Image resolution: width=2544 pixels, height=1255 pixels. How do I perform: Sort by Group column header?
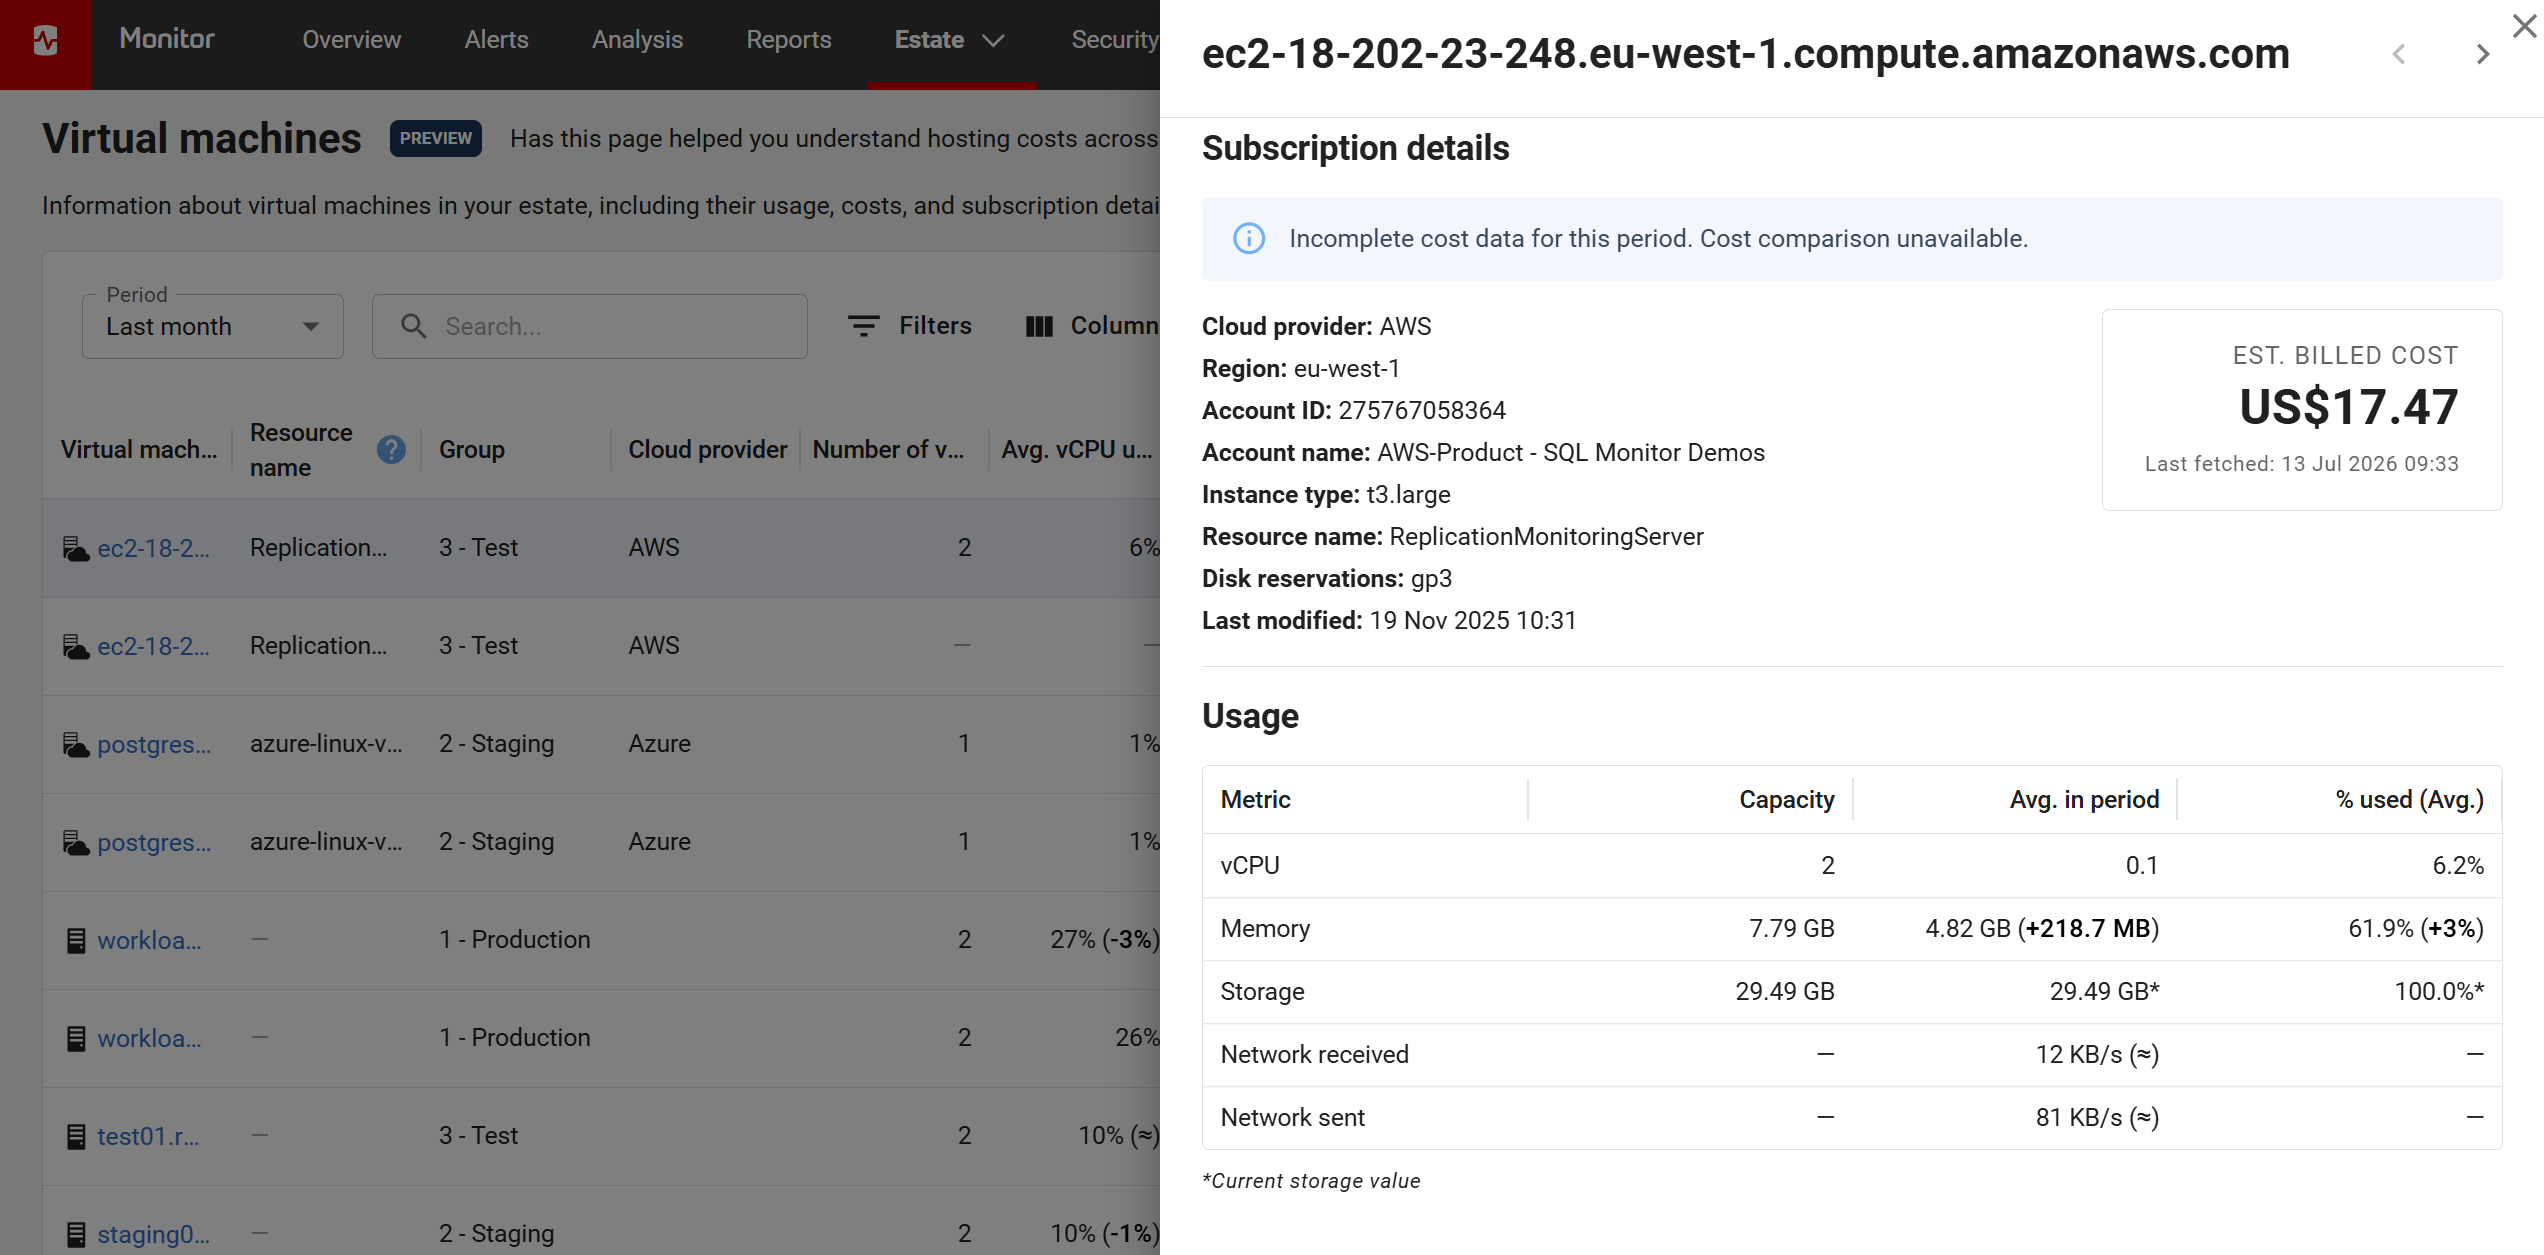tap(472, 450)
